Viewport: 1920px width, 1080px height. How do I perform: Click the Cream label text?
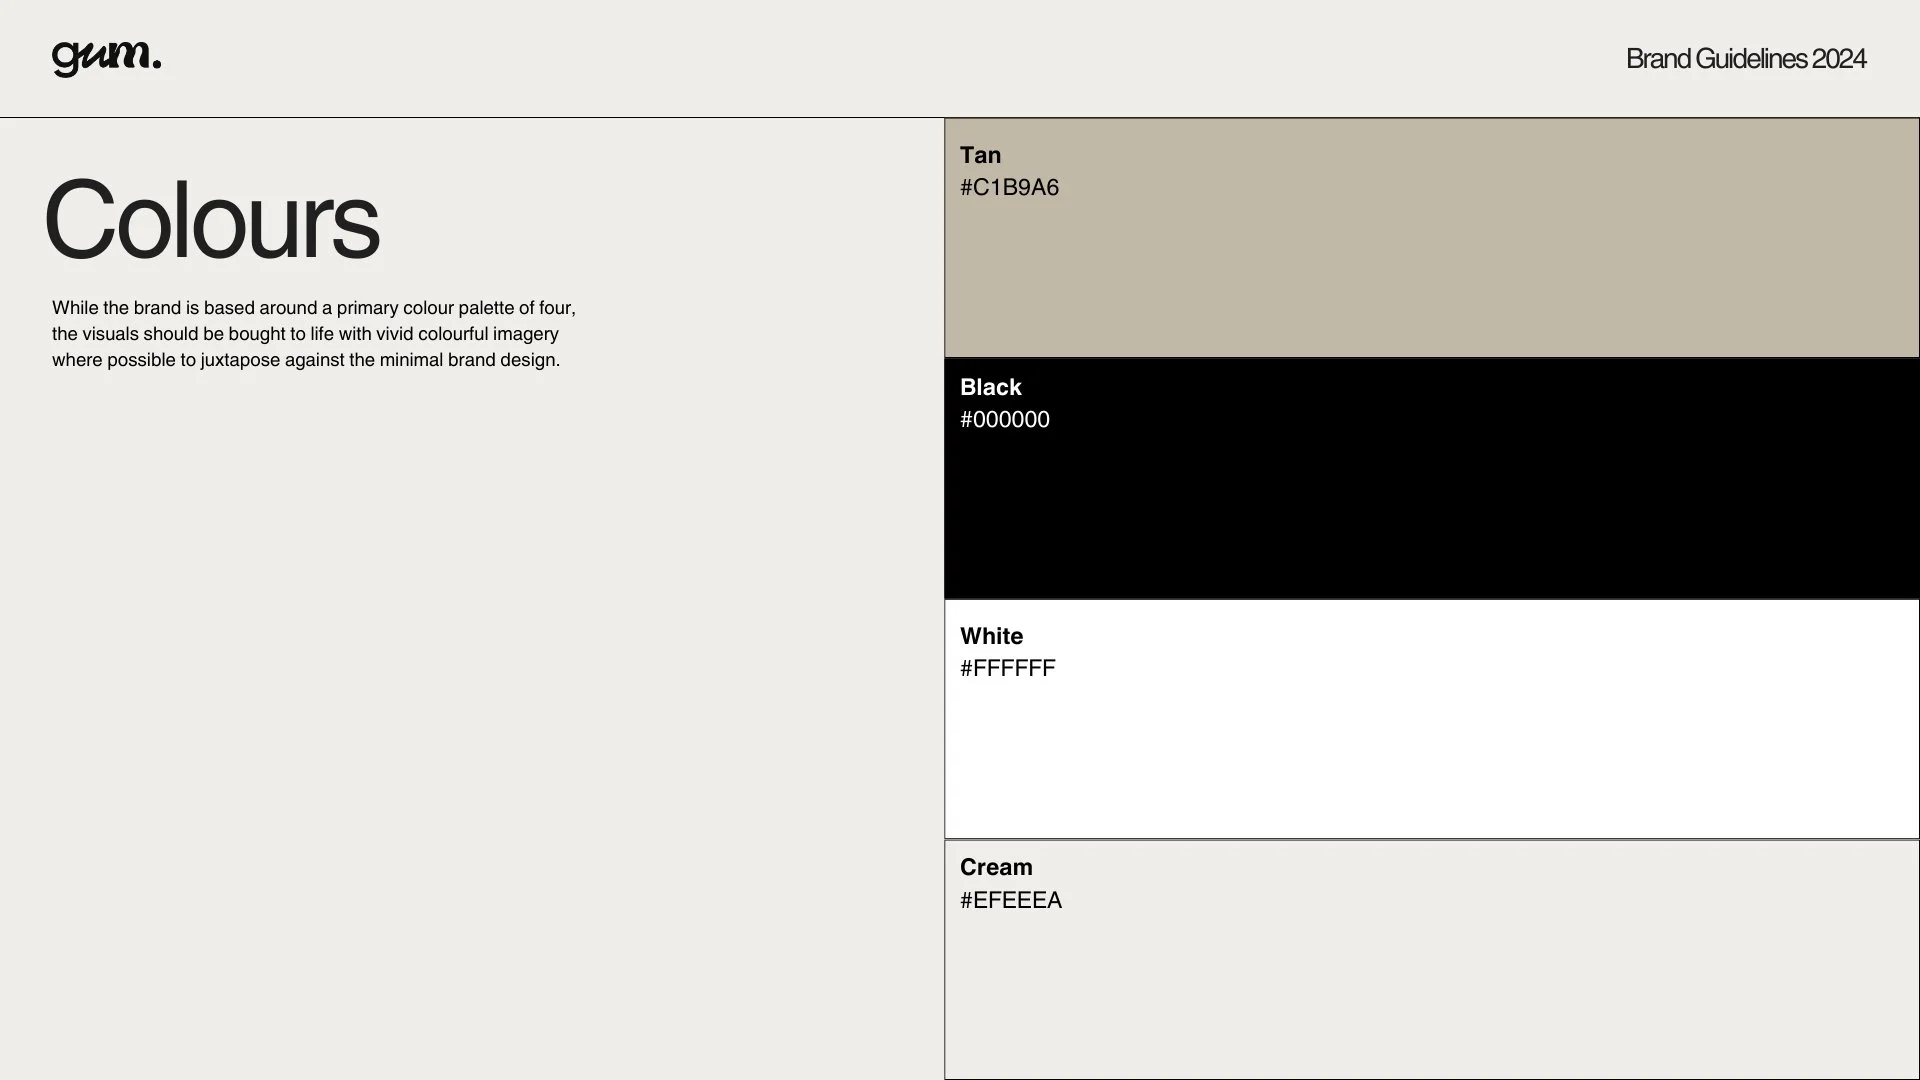[x=996, y=867]
